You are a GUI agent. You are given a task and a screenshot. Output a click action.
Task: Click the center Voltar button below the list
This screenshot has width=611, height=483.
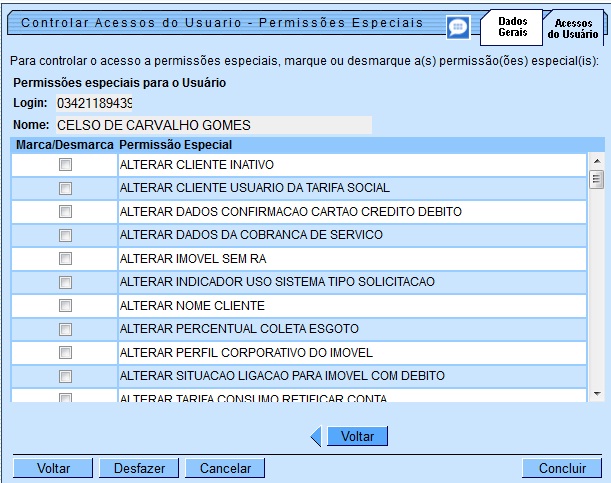(357, 436)
